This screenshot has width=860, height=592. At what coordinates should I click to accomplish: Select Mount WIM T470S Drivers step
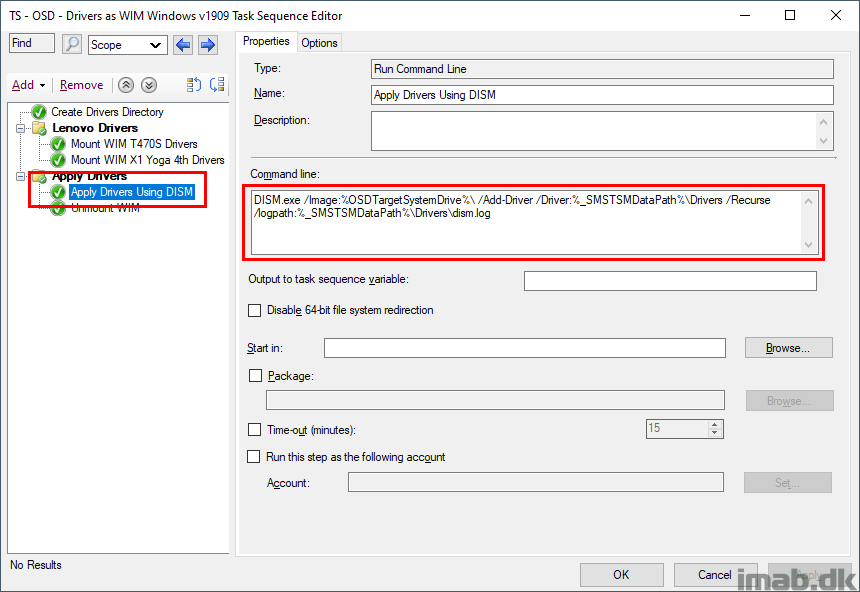pos(134,144)
